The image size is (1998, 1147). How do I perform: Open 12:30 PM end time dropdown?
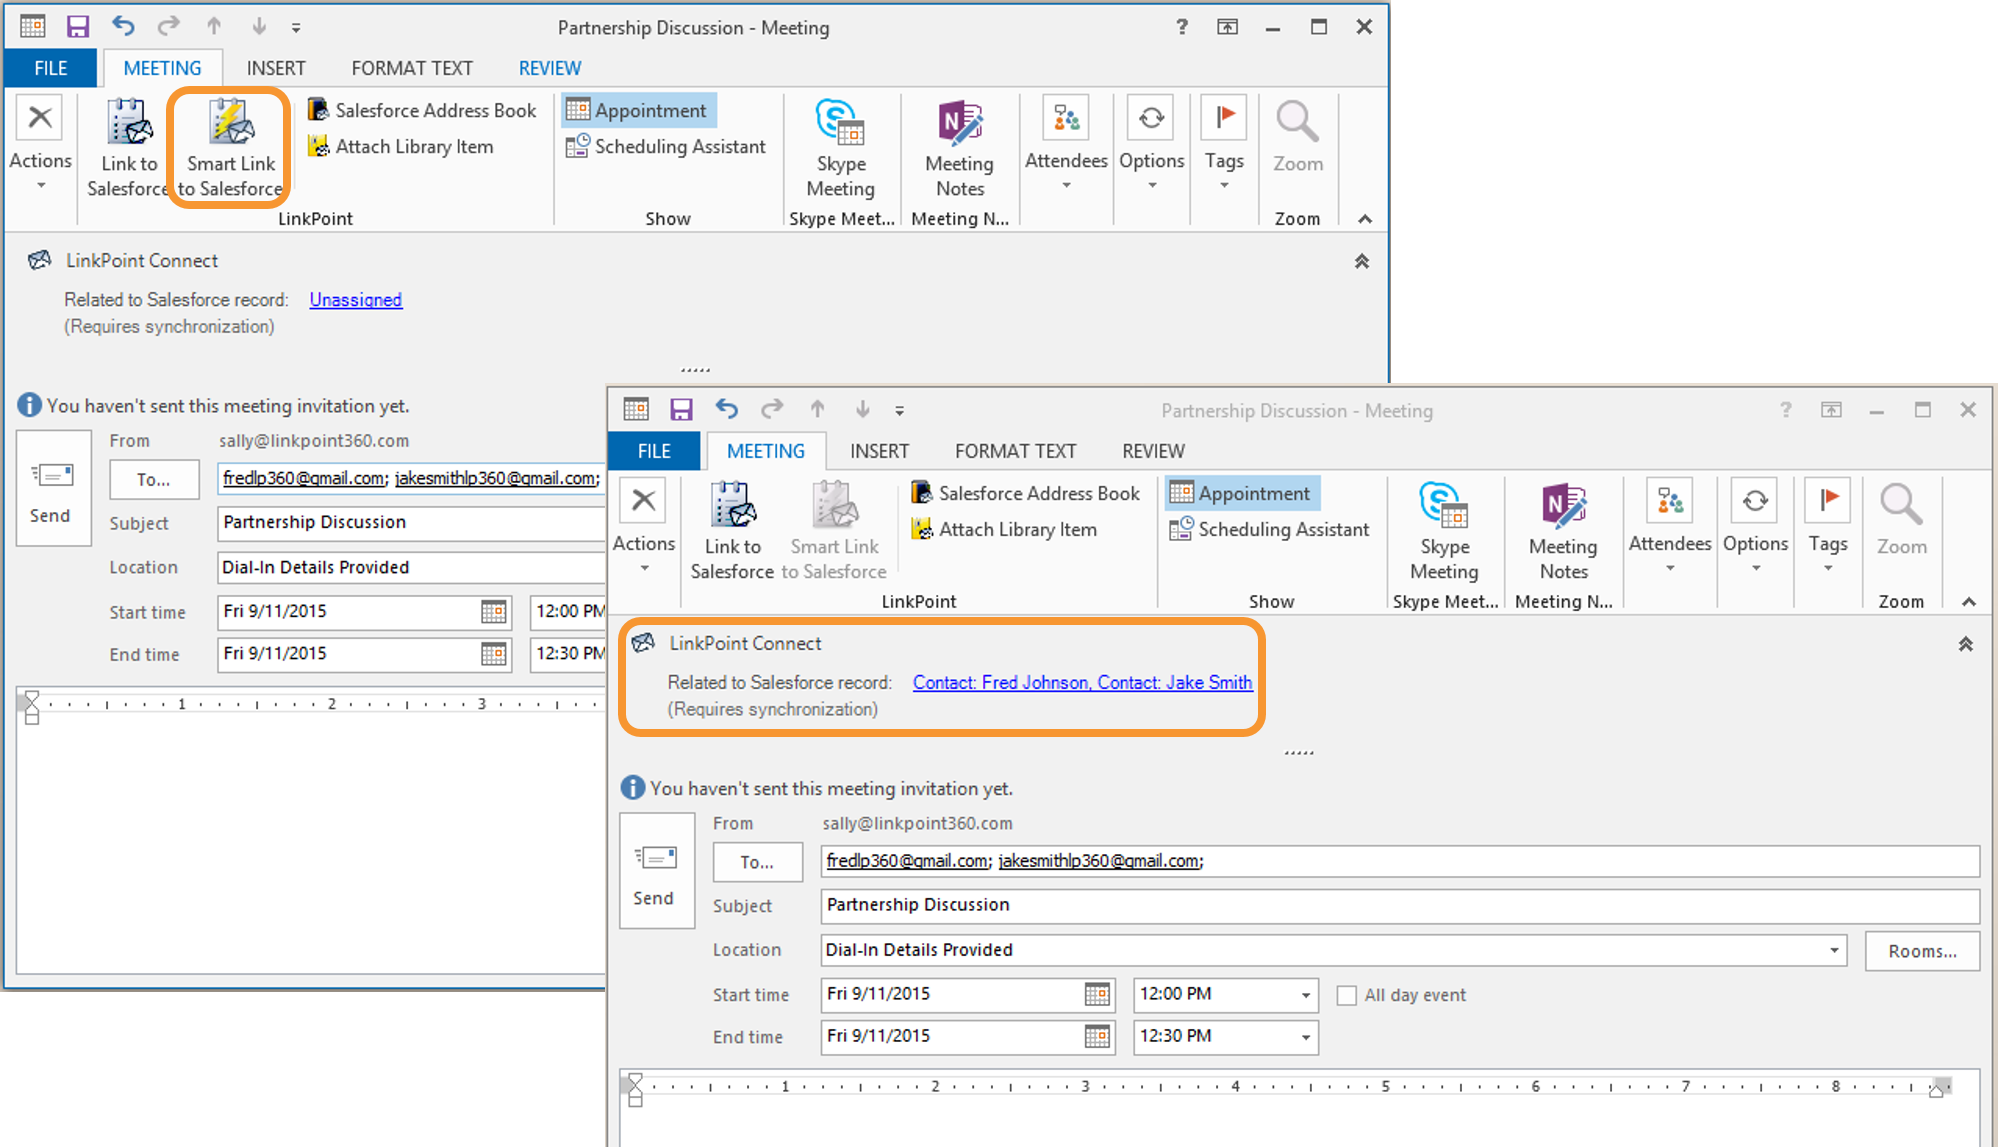[x=1305, y=1037]
